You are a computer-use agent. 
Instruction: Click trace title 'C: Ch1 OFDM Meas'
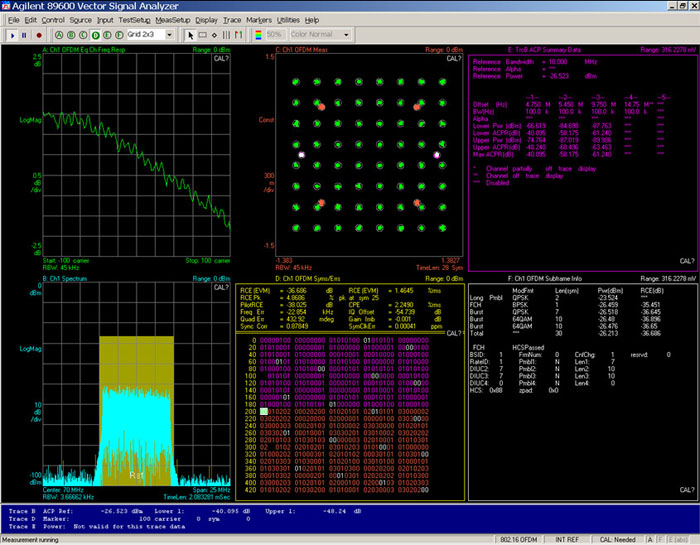301,50
